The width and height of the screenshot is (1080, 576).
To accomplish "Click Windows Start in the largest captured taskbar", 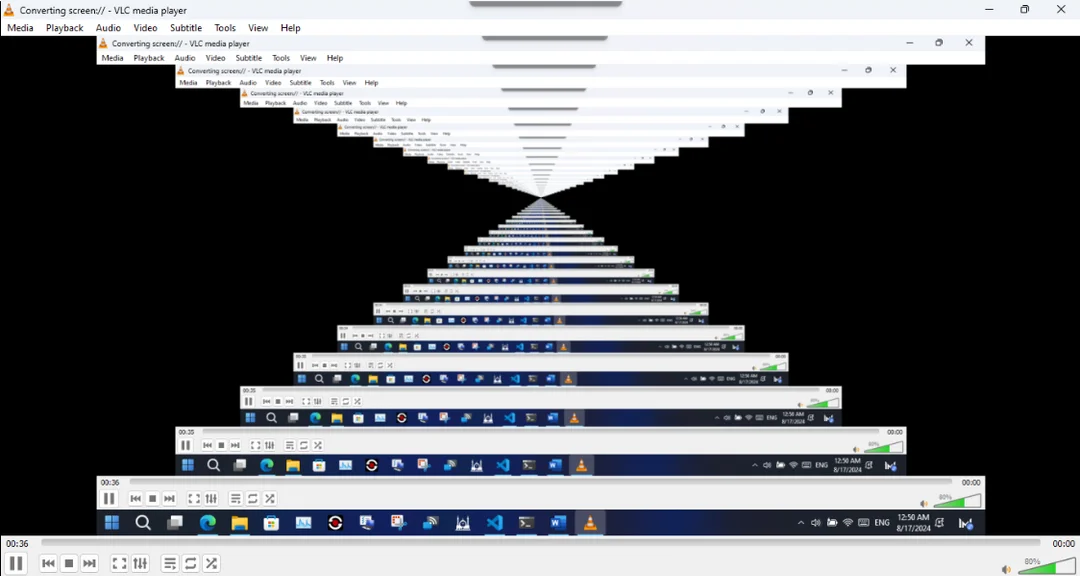I will pos(112,523).
